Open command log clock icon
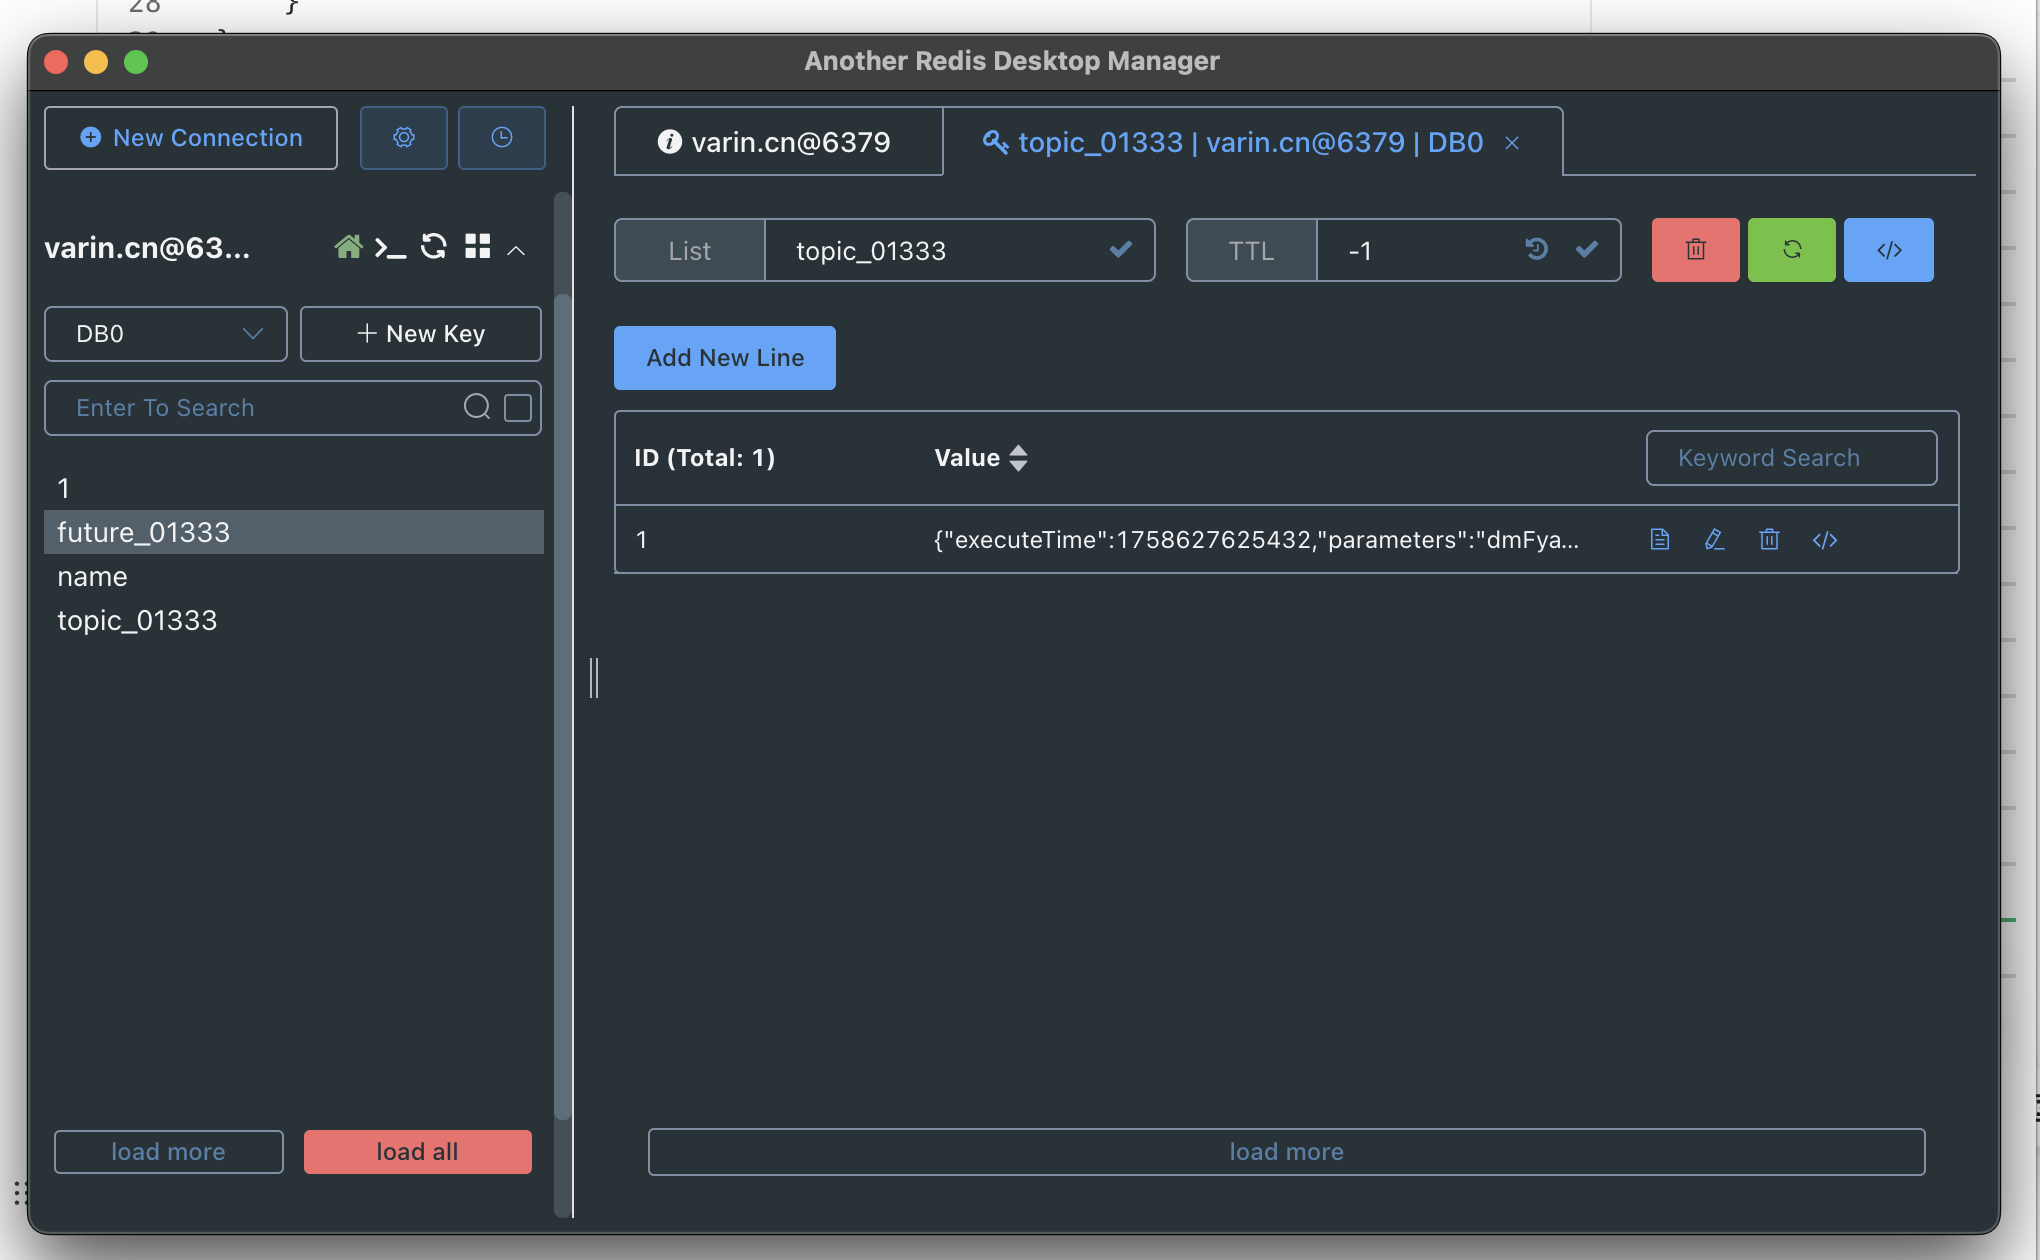The height and width of the screenshot is (1260, 2040). [502, 138]
